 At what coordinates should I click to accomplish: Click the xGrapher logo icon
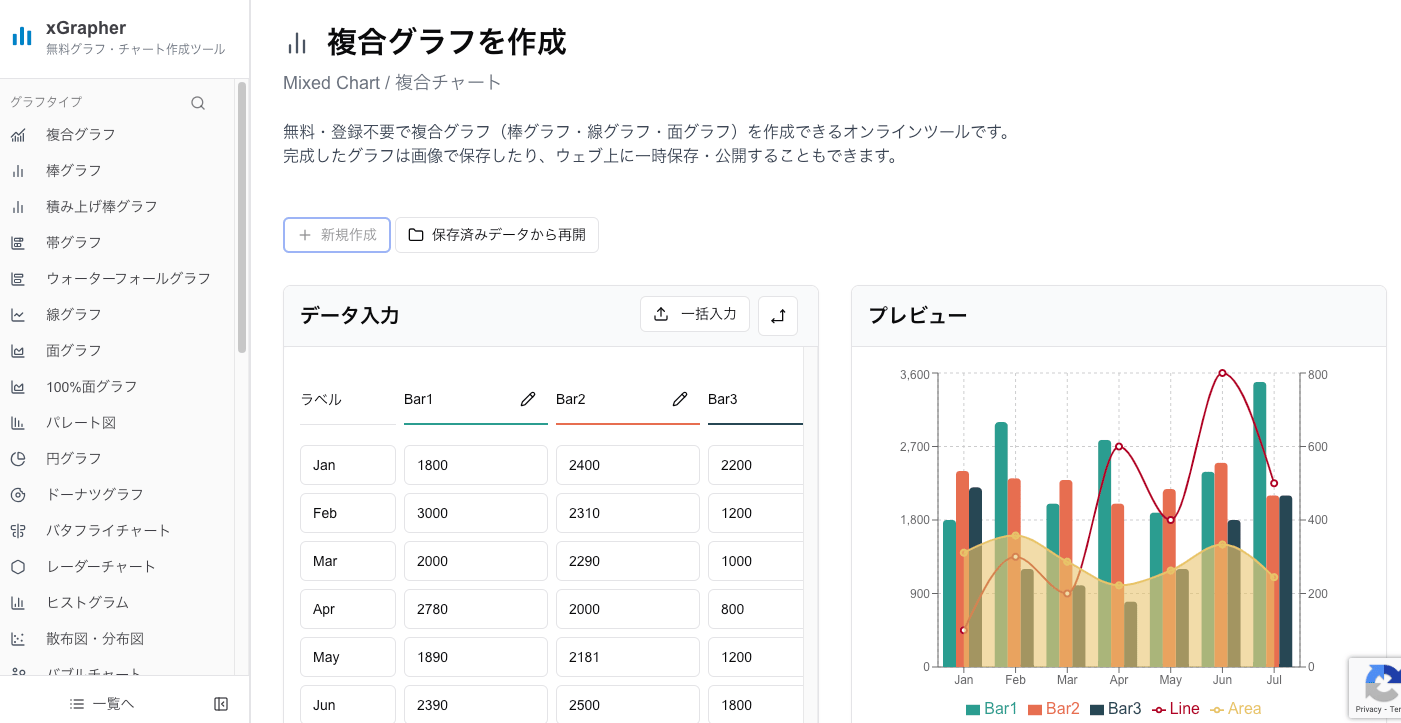tap(21, 35)
